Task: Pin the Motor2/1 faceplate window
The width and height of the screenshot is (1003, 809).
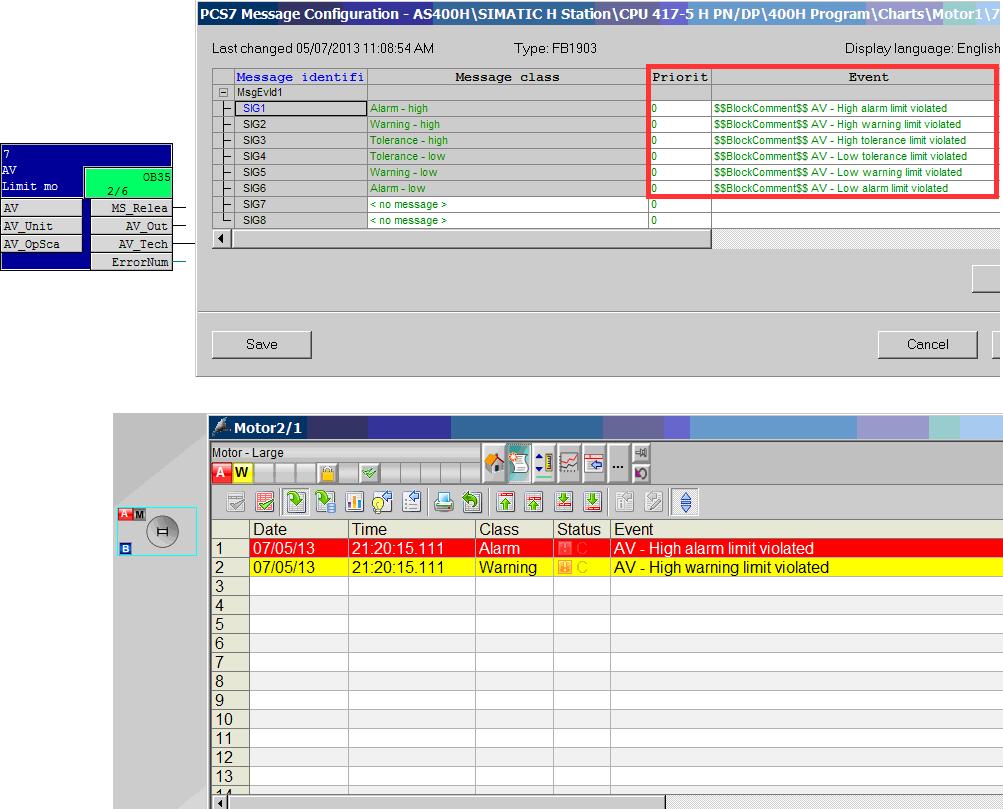Action: pyautogui.click(x=641, y=453)
